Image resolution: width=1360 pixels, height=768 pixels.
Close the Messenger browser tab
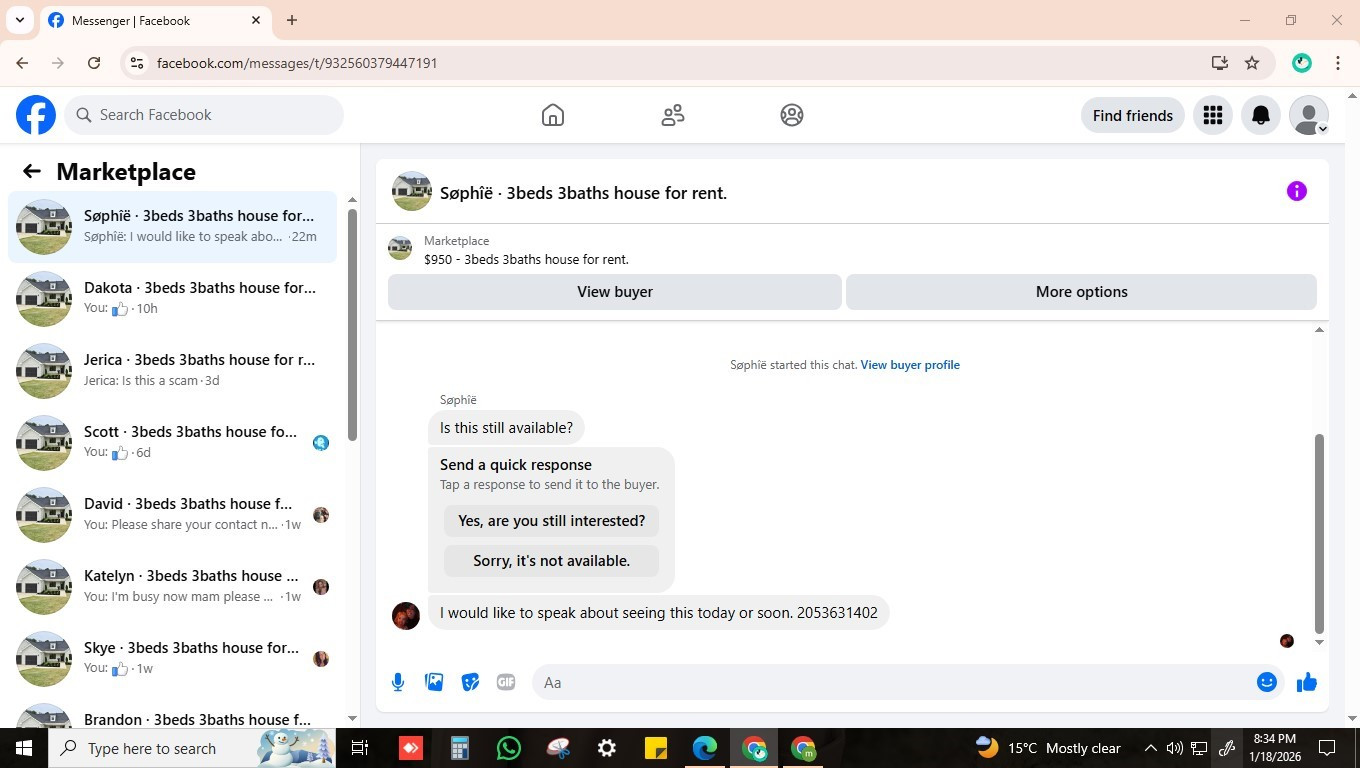pyautogui.click(x=256, y=20)
